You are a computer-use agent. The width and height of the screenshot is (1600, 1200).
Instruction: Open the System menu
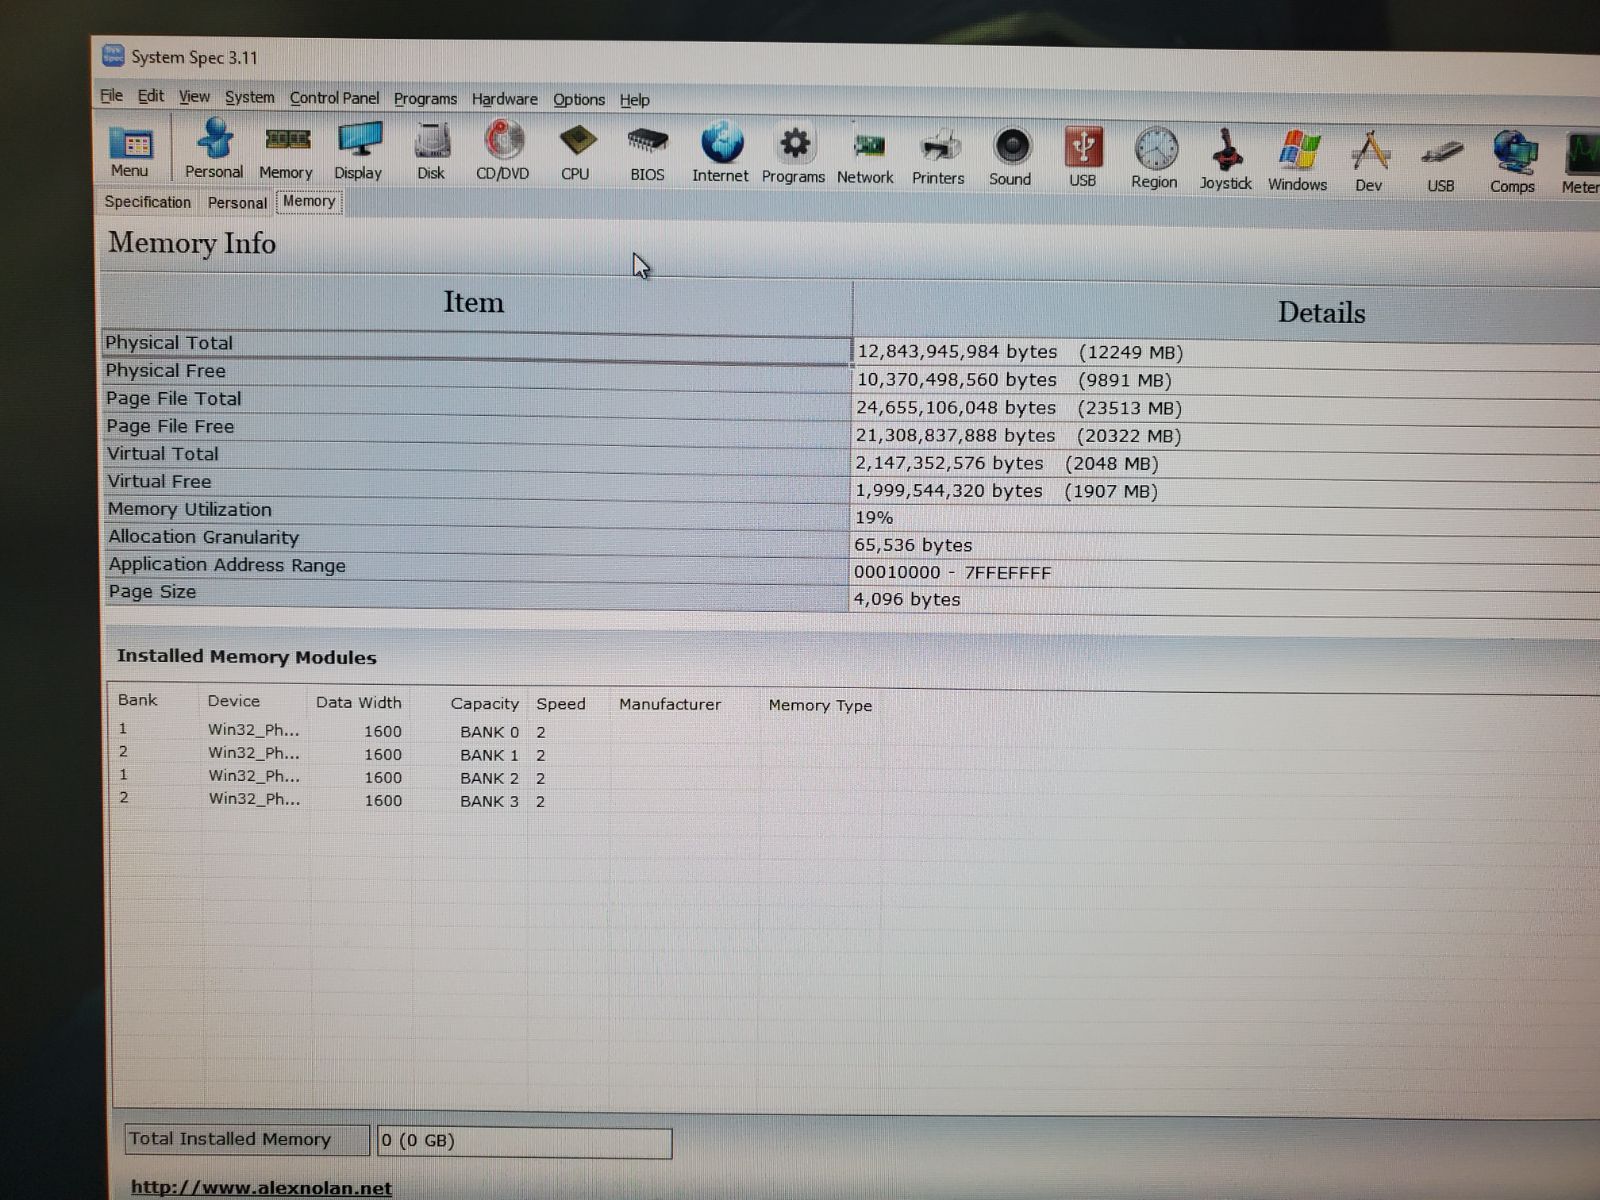tap(249, 97)
